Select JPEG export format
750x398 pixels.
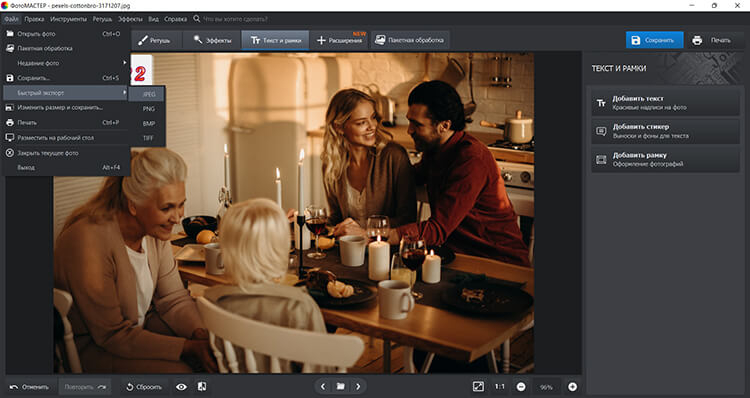coord(147,94)
